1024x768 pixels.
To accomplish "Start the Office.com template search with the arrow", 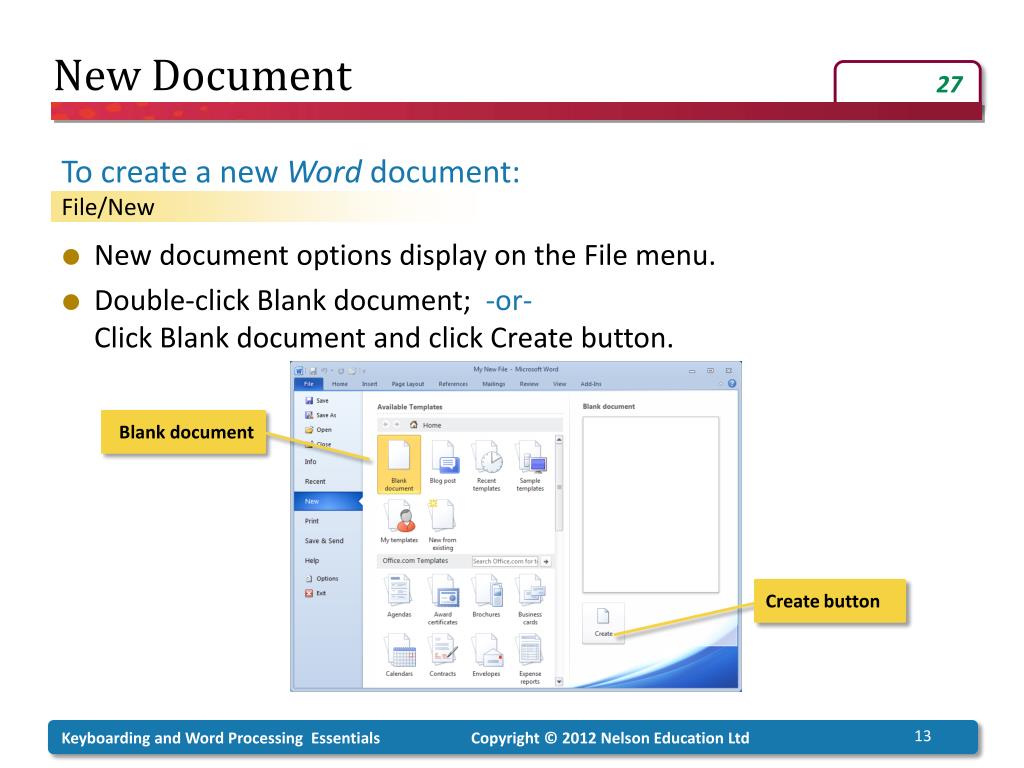I will [x=546, y=562].
